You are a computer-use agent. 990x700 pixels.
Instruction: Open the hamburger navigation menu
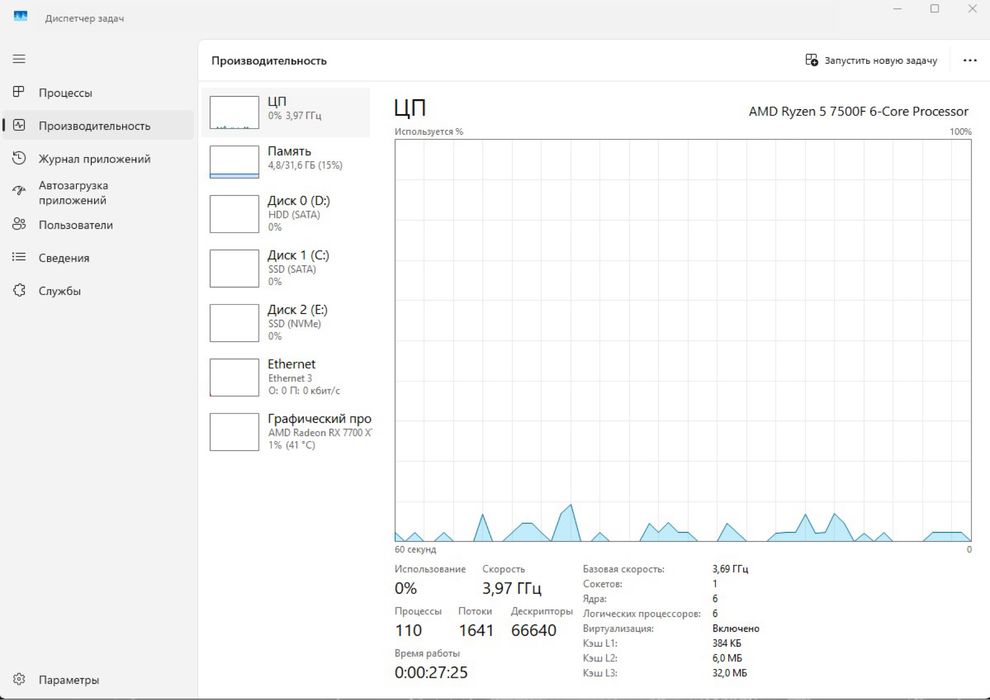point(19,59)
